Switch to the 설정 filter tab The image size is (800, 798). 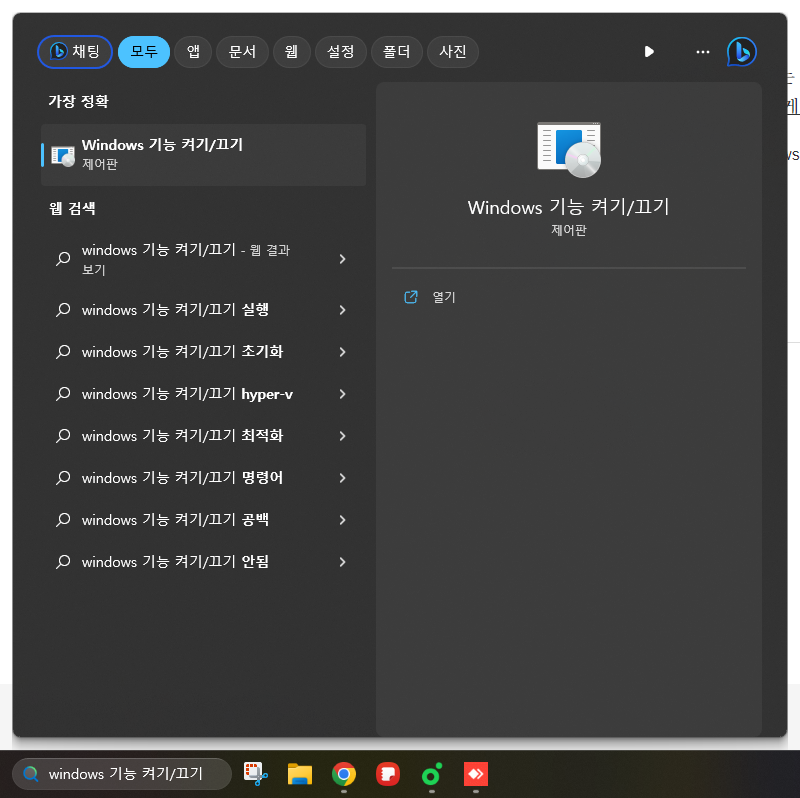pos(341,52)
